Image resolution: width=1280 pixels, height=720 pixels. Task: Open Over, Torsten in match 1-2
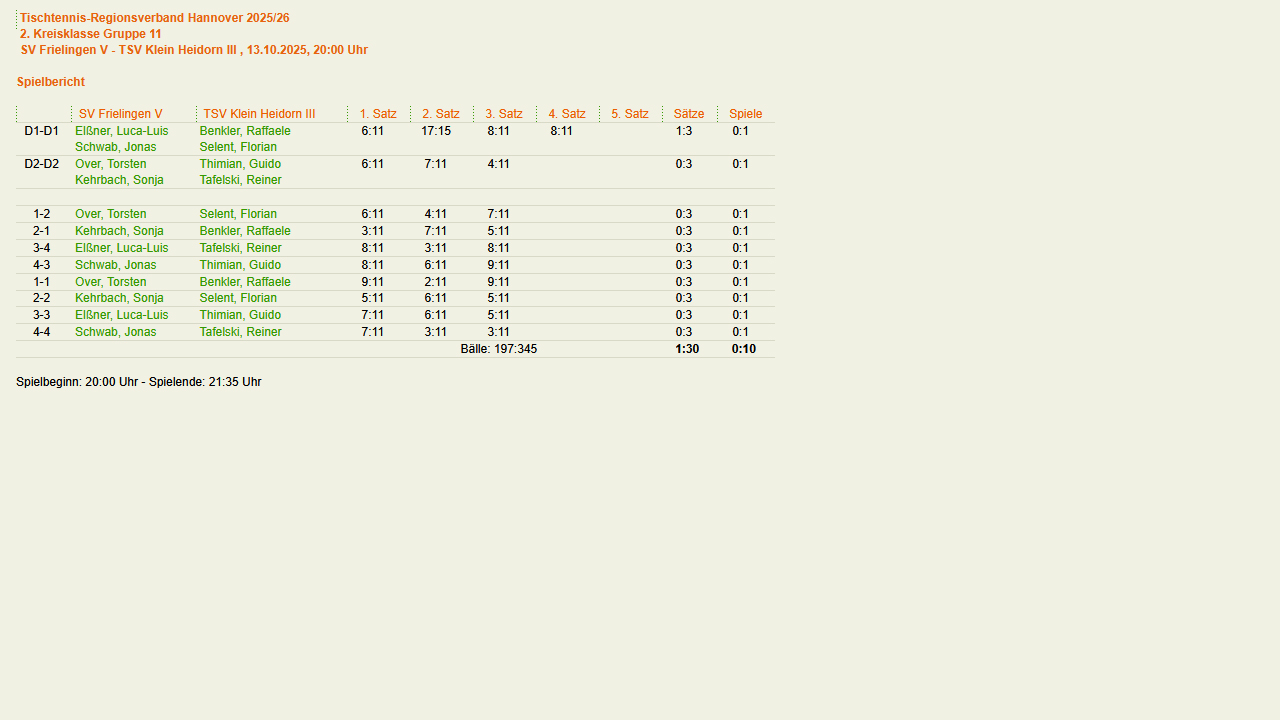point(110,214)
